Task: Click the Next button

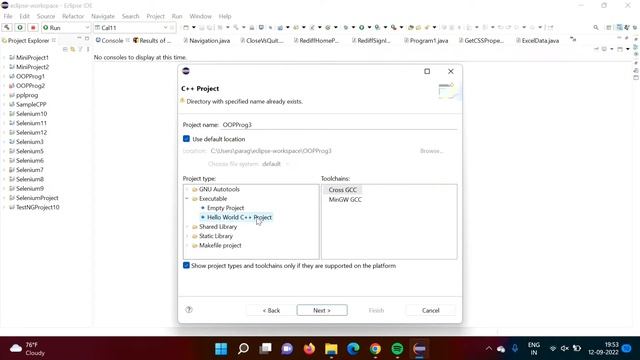Action: point(322,310)
